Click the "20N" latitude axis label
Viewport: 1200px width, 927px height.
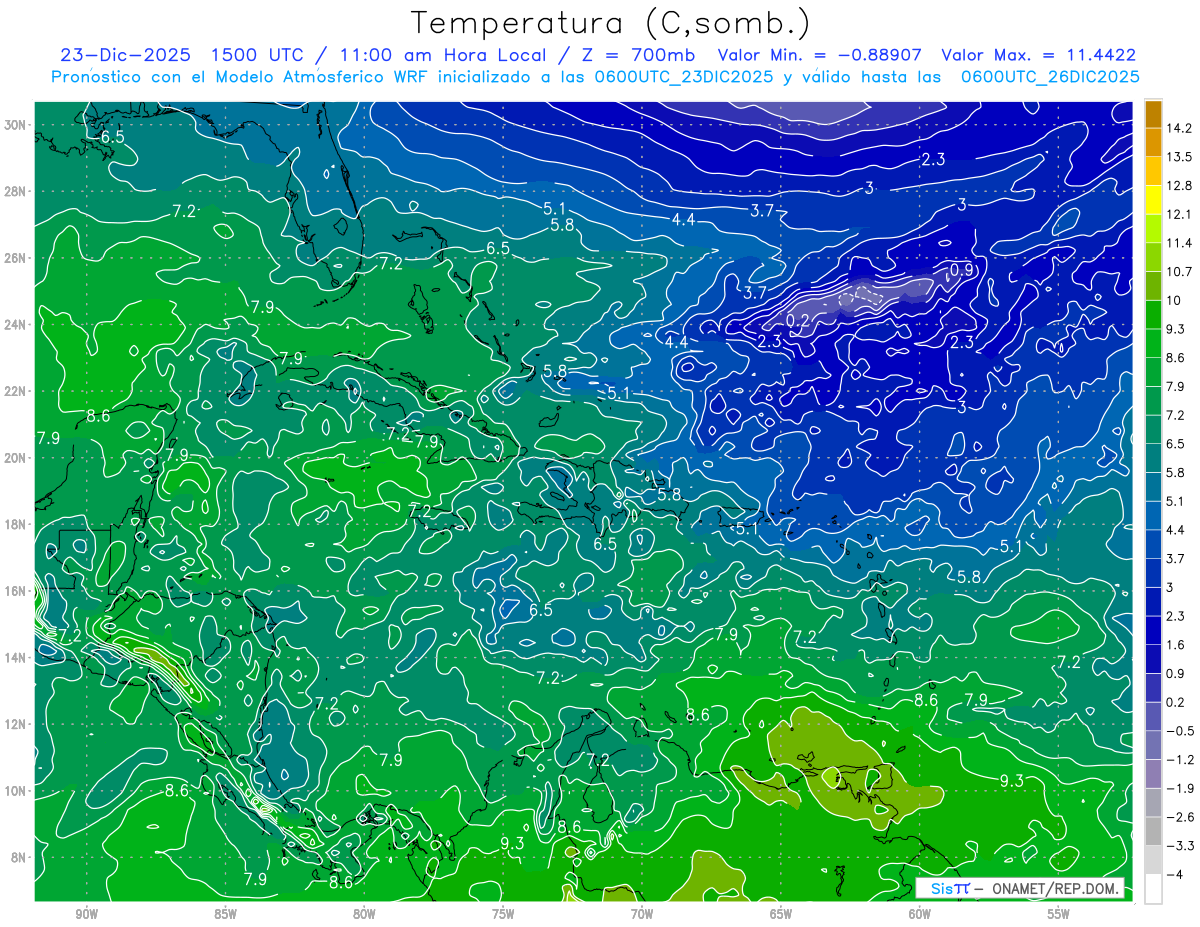pos(17,458)
